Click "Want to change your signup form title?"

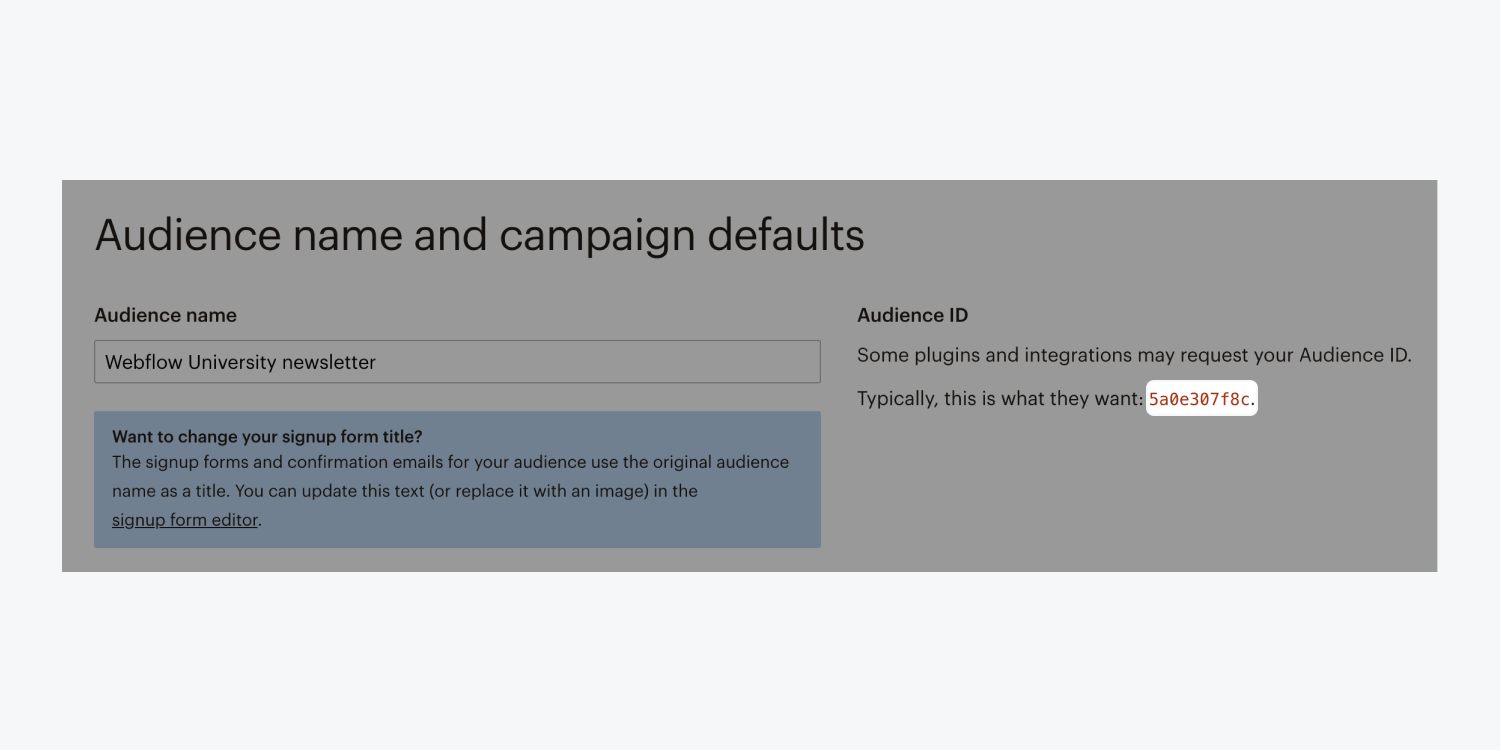[267, 437]
